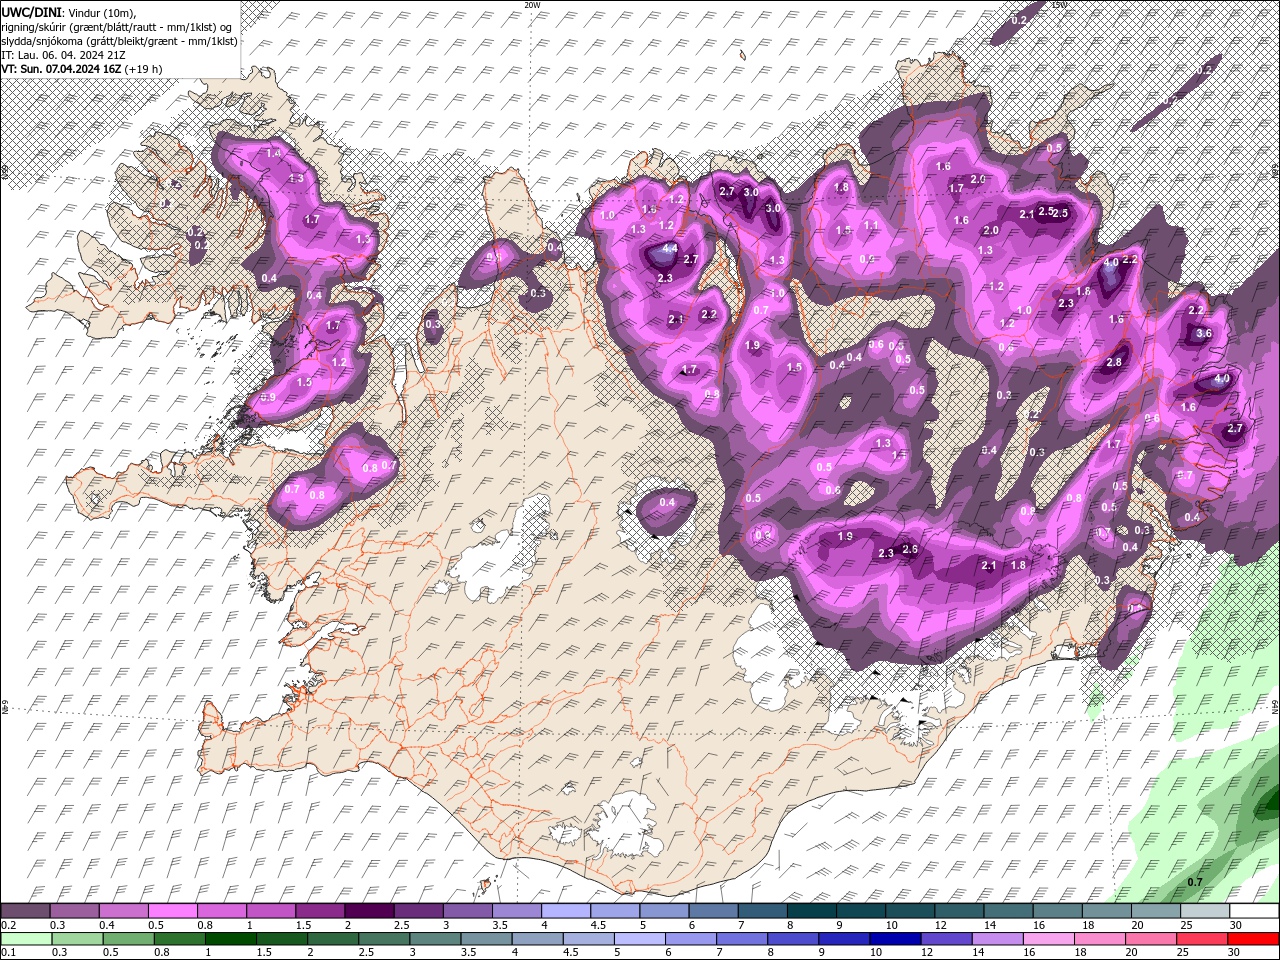The image size is (1280, 960).
Task: Click the 3.6 snowfall value
Action: pos(1204,334)
